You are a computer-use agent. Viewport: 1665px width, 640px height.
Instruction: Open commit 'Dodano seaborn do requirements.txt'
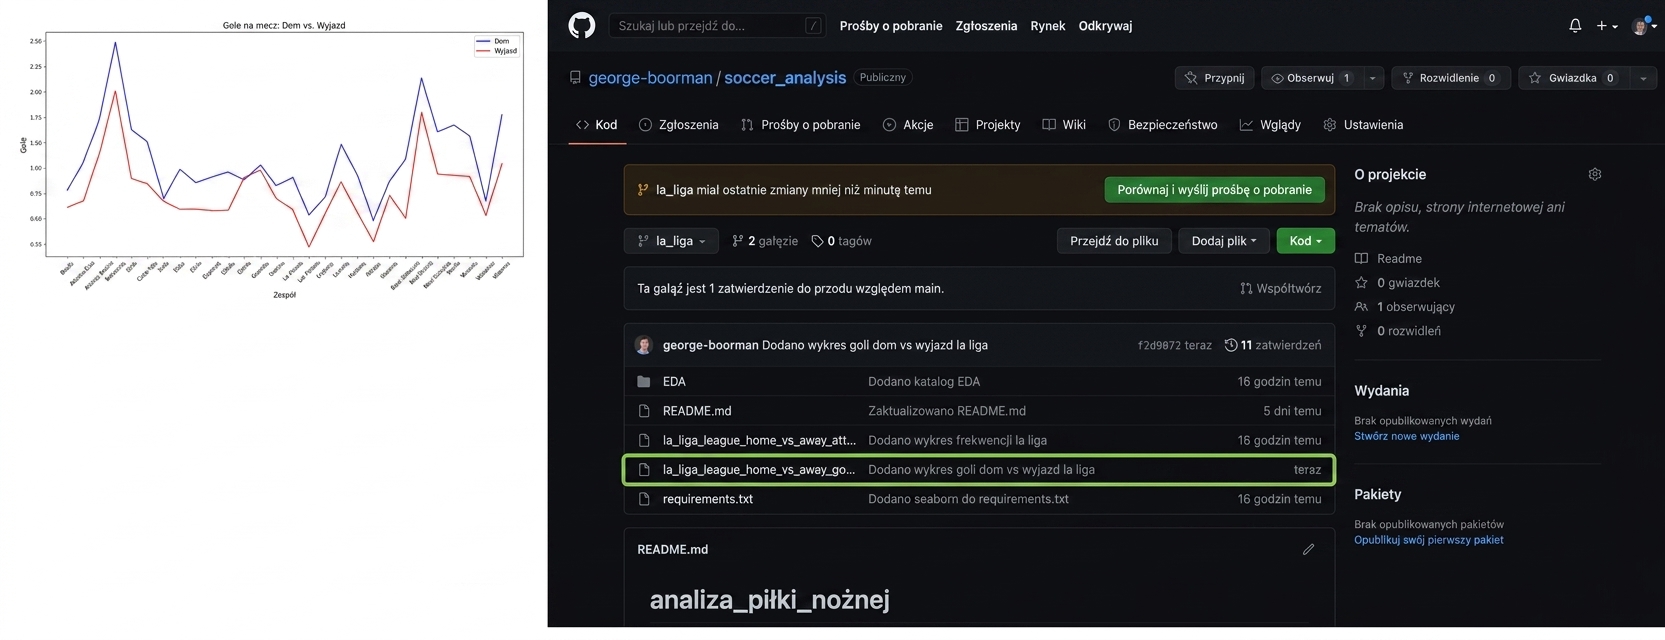968,499
